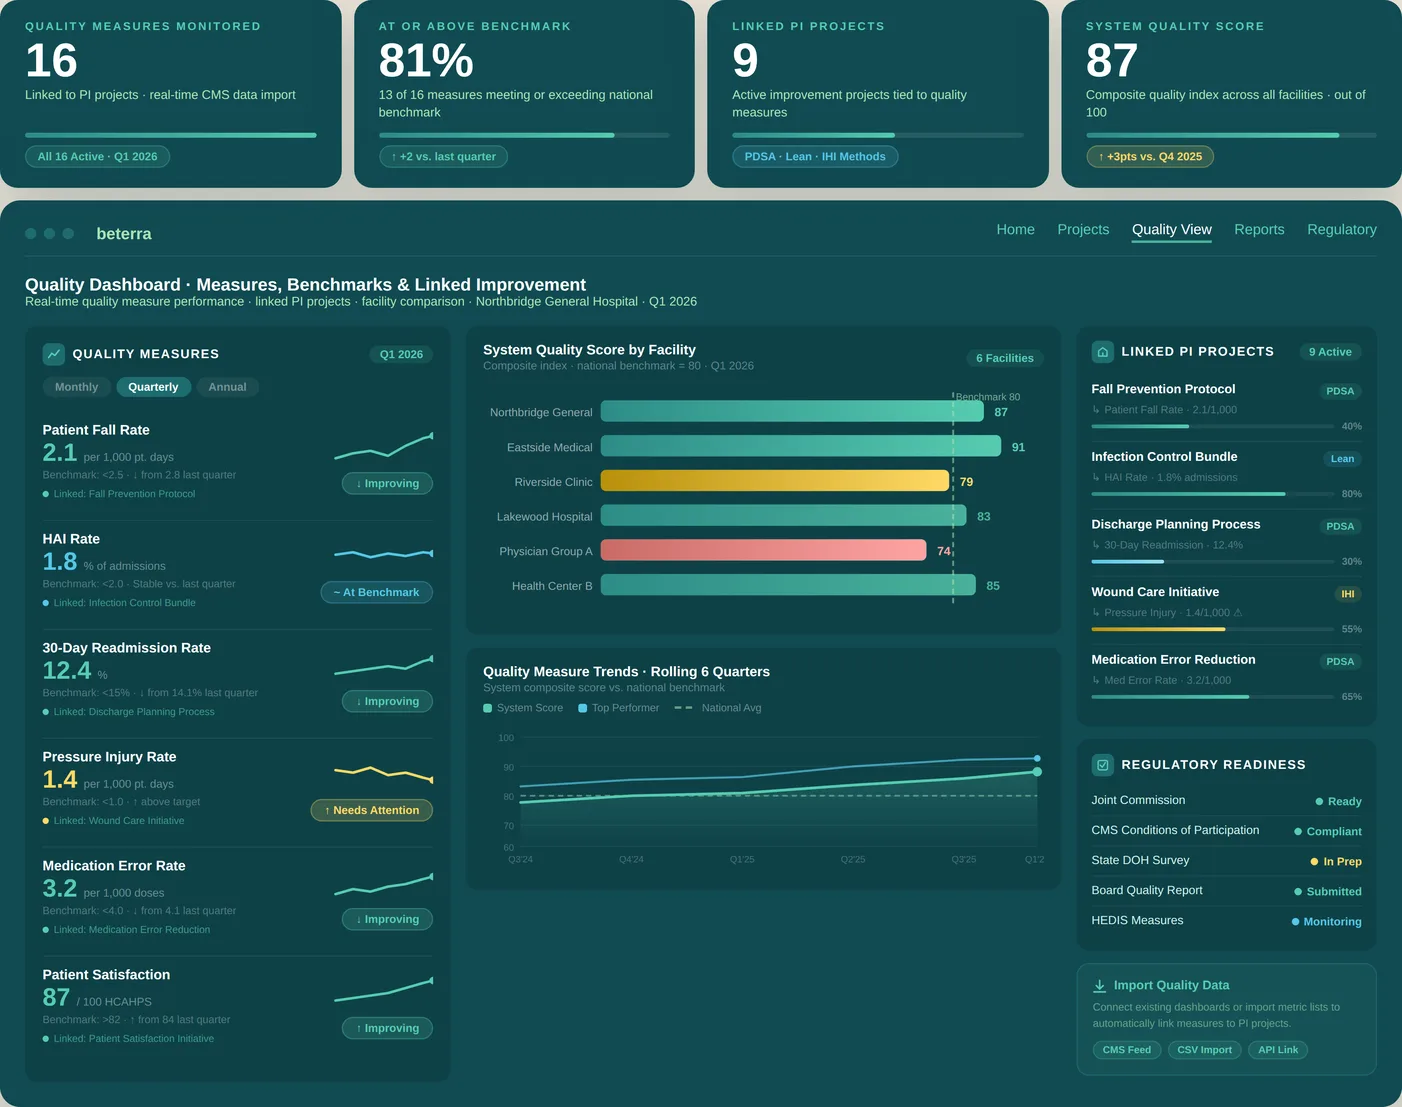Switch to Monthly view in Quality Measures

(76, 387)
